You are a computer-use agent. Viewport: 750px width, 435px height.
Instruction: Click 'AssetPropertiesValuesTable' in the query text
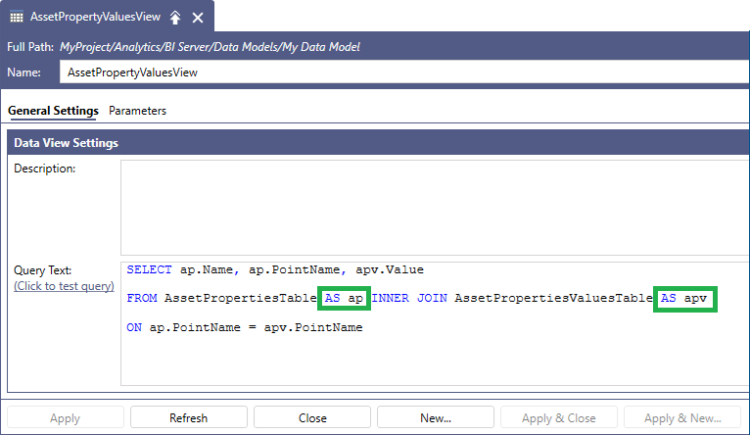pos(553,298)
